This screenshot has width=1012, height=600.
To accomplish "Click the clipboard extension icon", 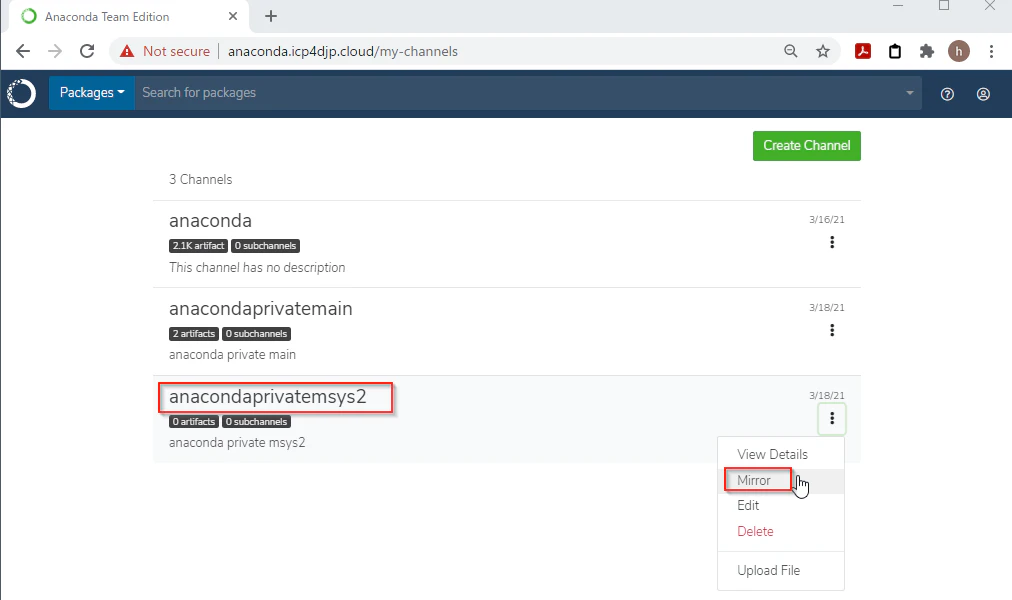I will tap(895, 51).
